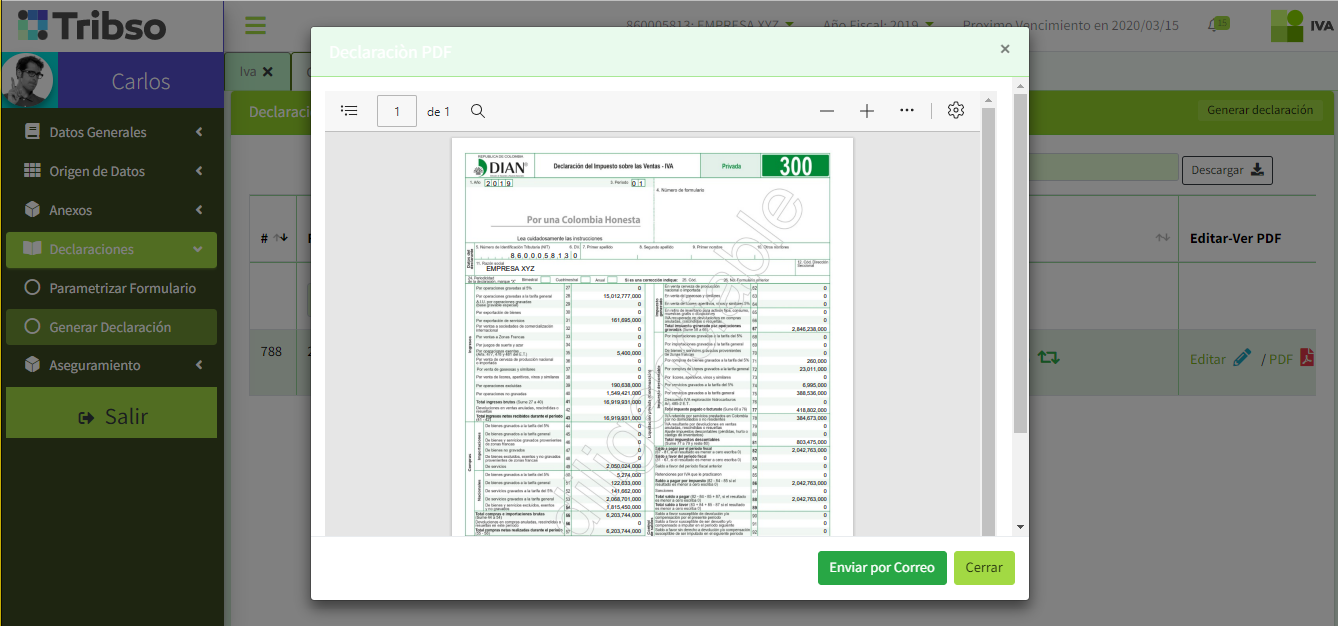
Task: Click the Tribso logo
Action: pyautogui.click(x=92, y=25)
